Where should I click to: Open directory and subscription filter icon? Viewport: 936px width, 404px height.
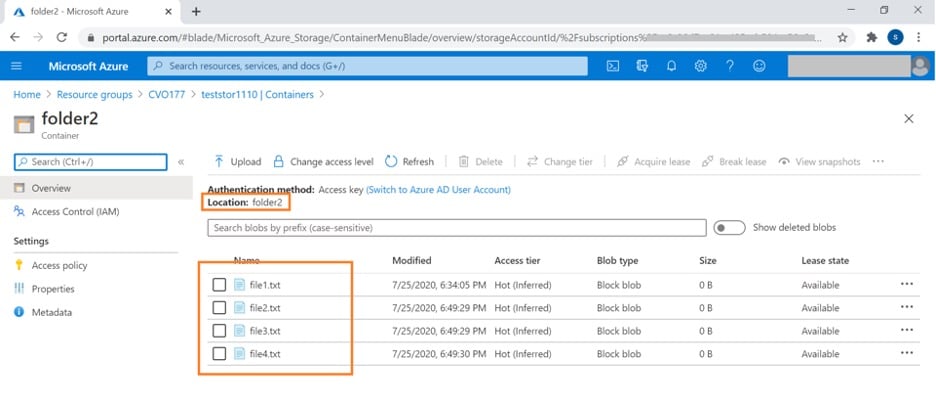(642, 66)
